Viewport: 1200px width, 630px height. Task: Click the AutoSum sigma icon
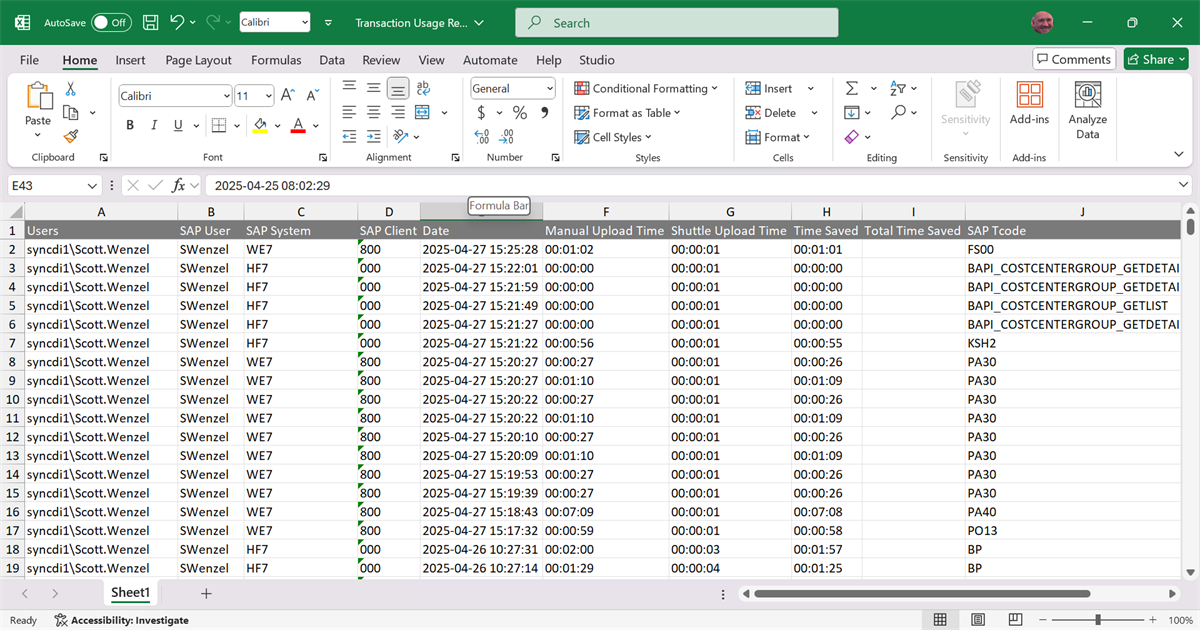pyautogui.click(x=851, y=88)
